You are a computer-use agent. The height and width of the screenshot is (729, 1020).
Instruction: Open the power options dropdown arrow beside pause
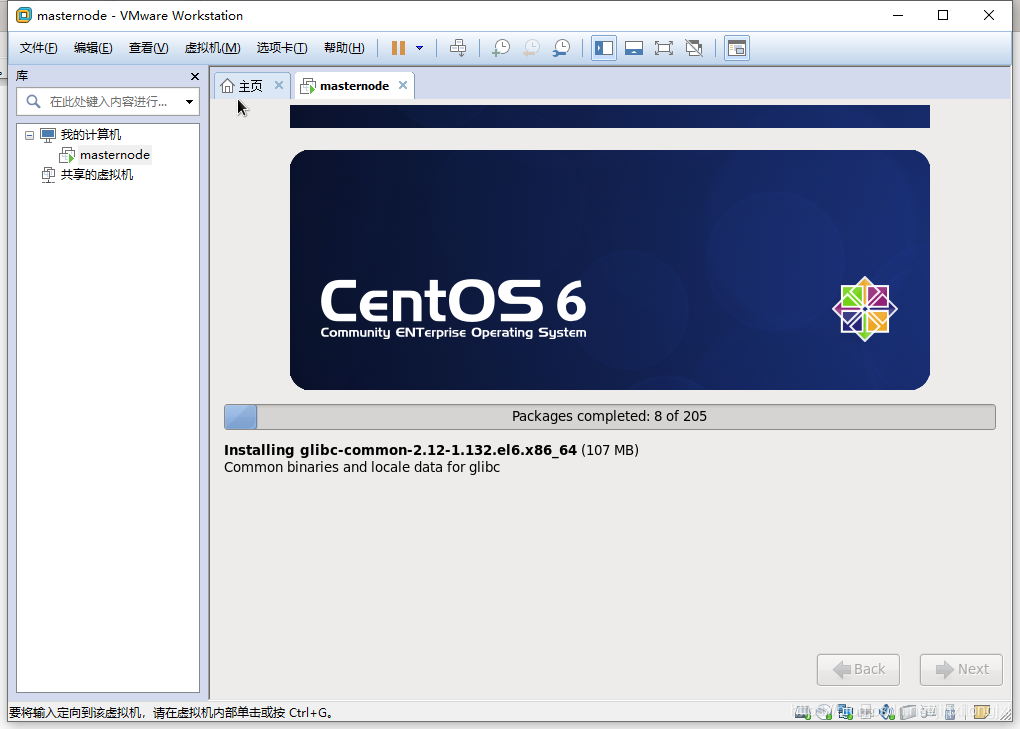pos(420,48)
